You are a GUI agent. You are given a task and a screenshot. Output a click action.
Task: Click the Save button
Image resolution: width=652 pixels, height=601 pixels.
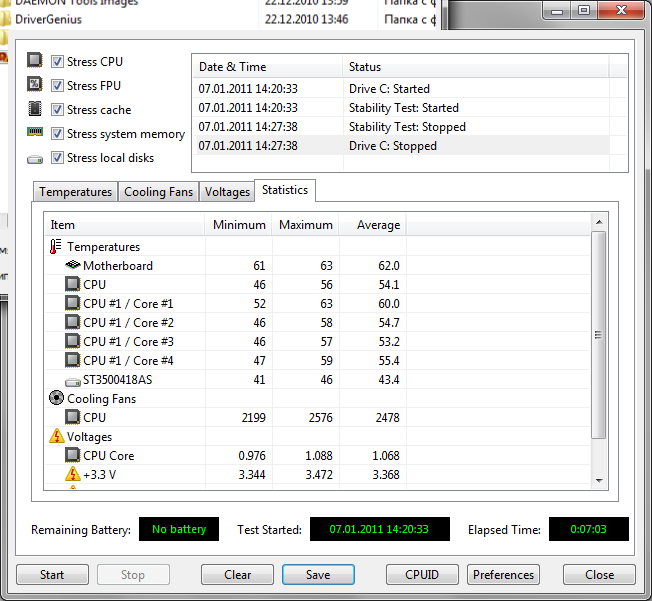pos(318,574)
